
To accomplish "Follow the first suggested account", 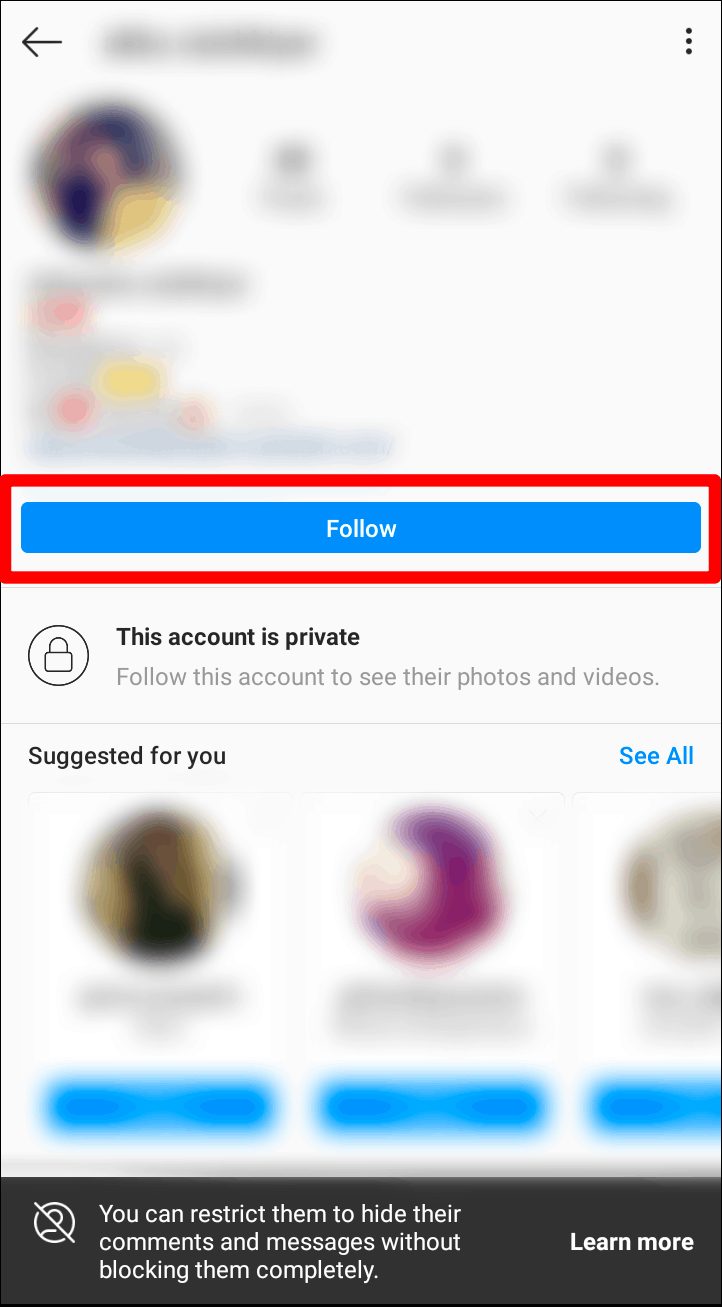I will (160, 1107).
